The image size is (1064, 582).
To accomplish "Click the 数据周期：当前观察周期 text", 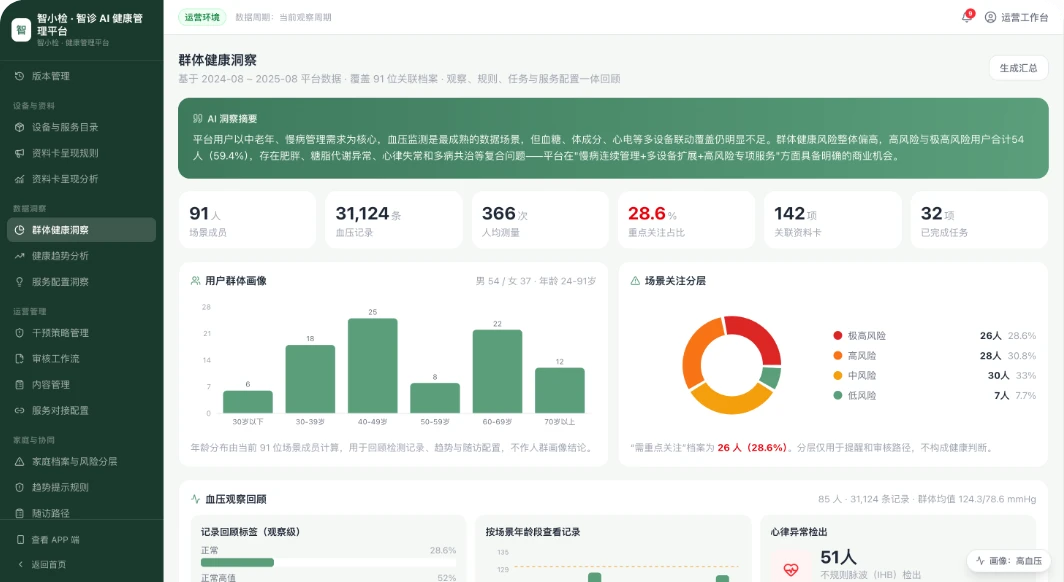I will pyautogui.click(x=283, y=17).
